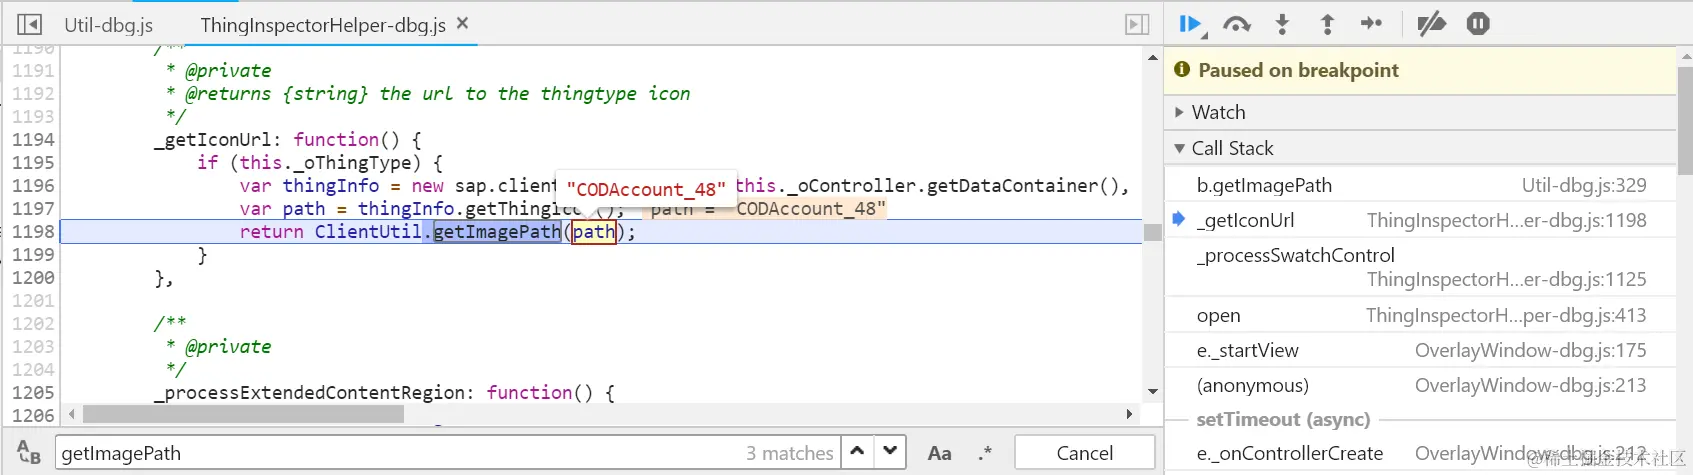This screenshot has width=1693, height=475.
Task: Click the highlighted path variable on line 1198
Action: (x=593, y=231)
